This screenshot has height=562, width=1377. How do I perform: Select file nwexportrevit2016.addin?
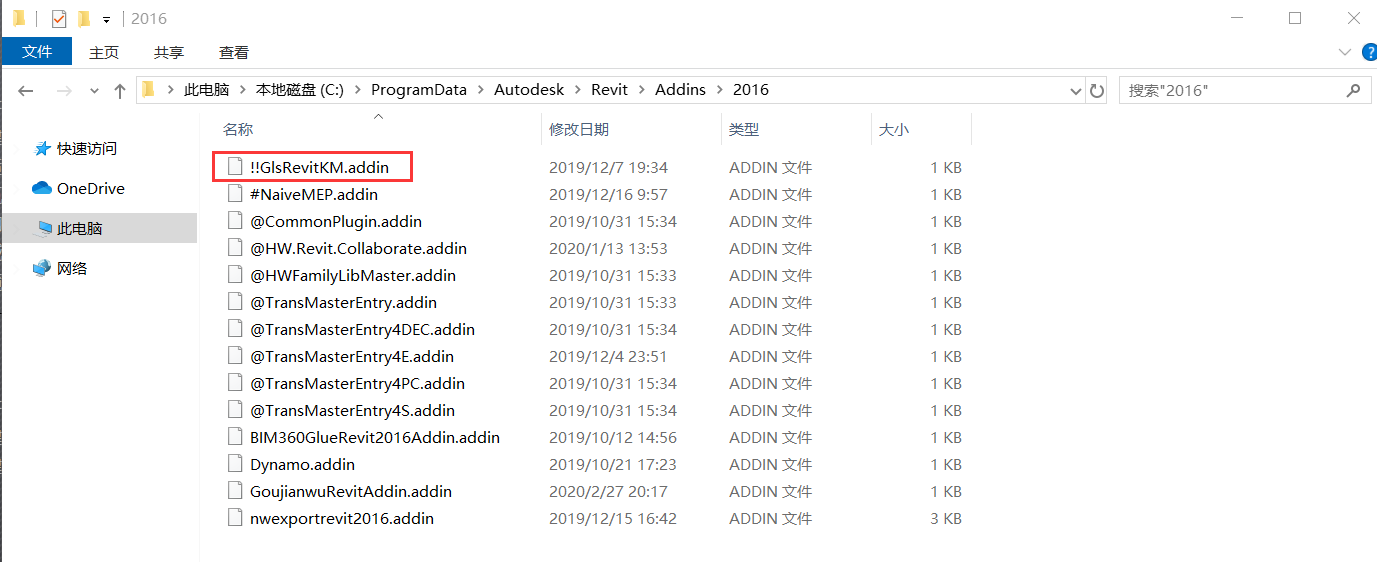click(342, 518)
